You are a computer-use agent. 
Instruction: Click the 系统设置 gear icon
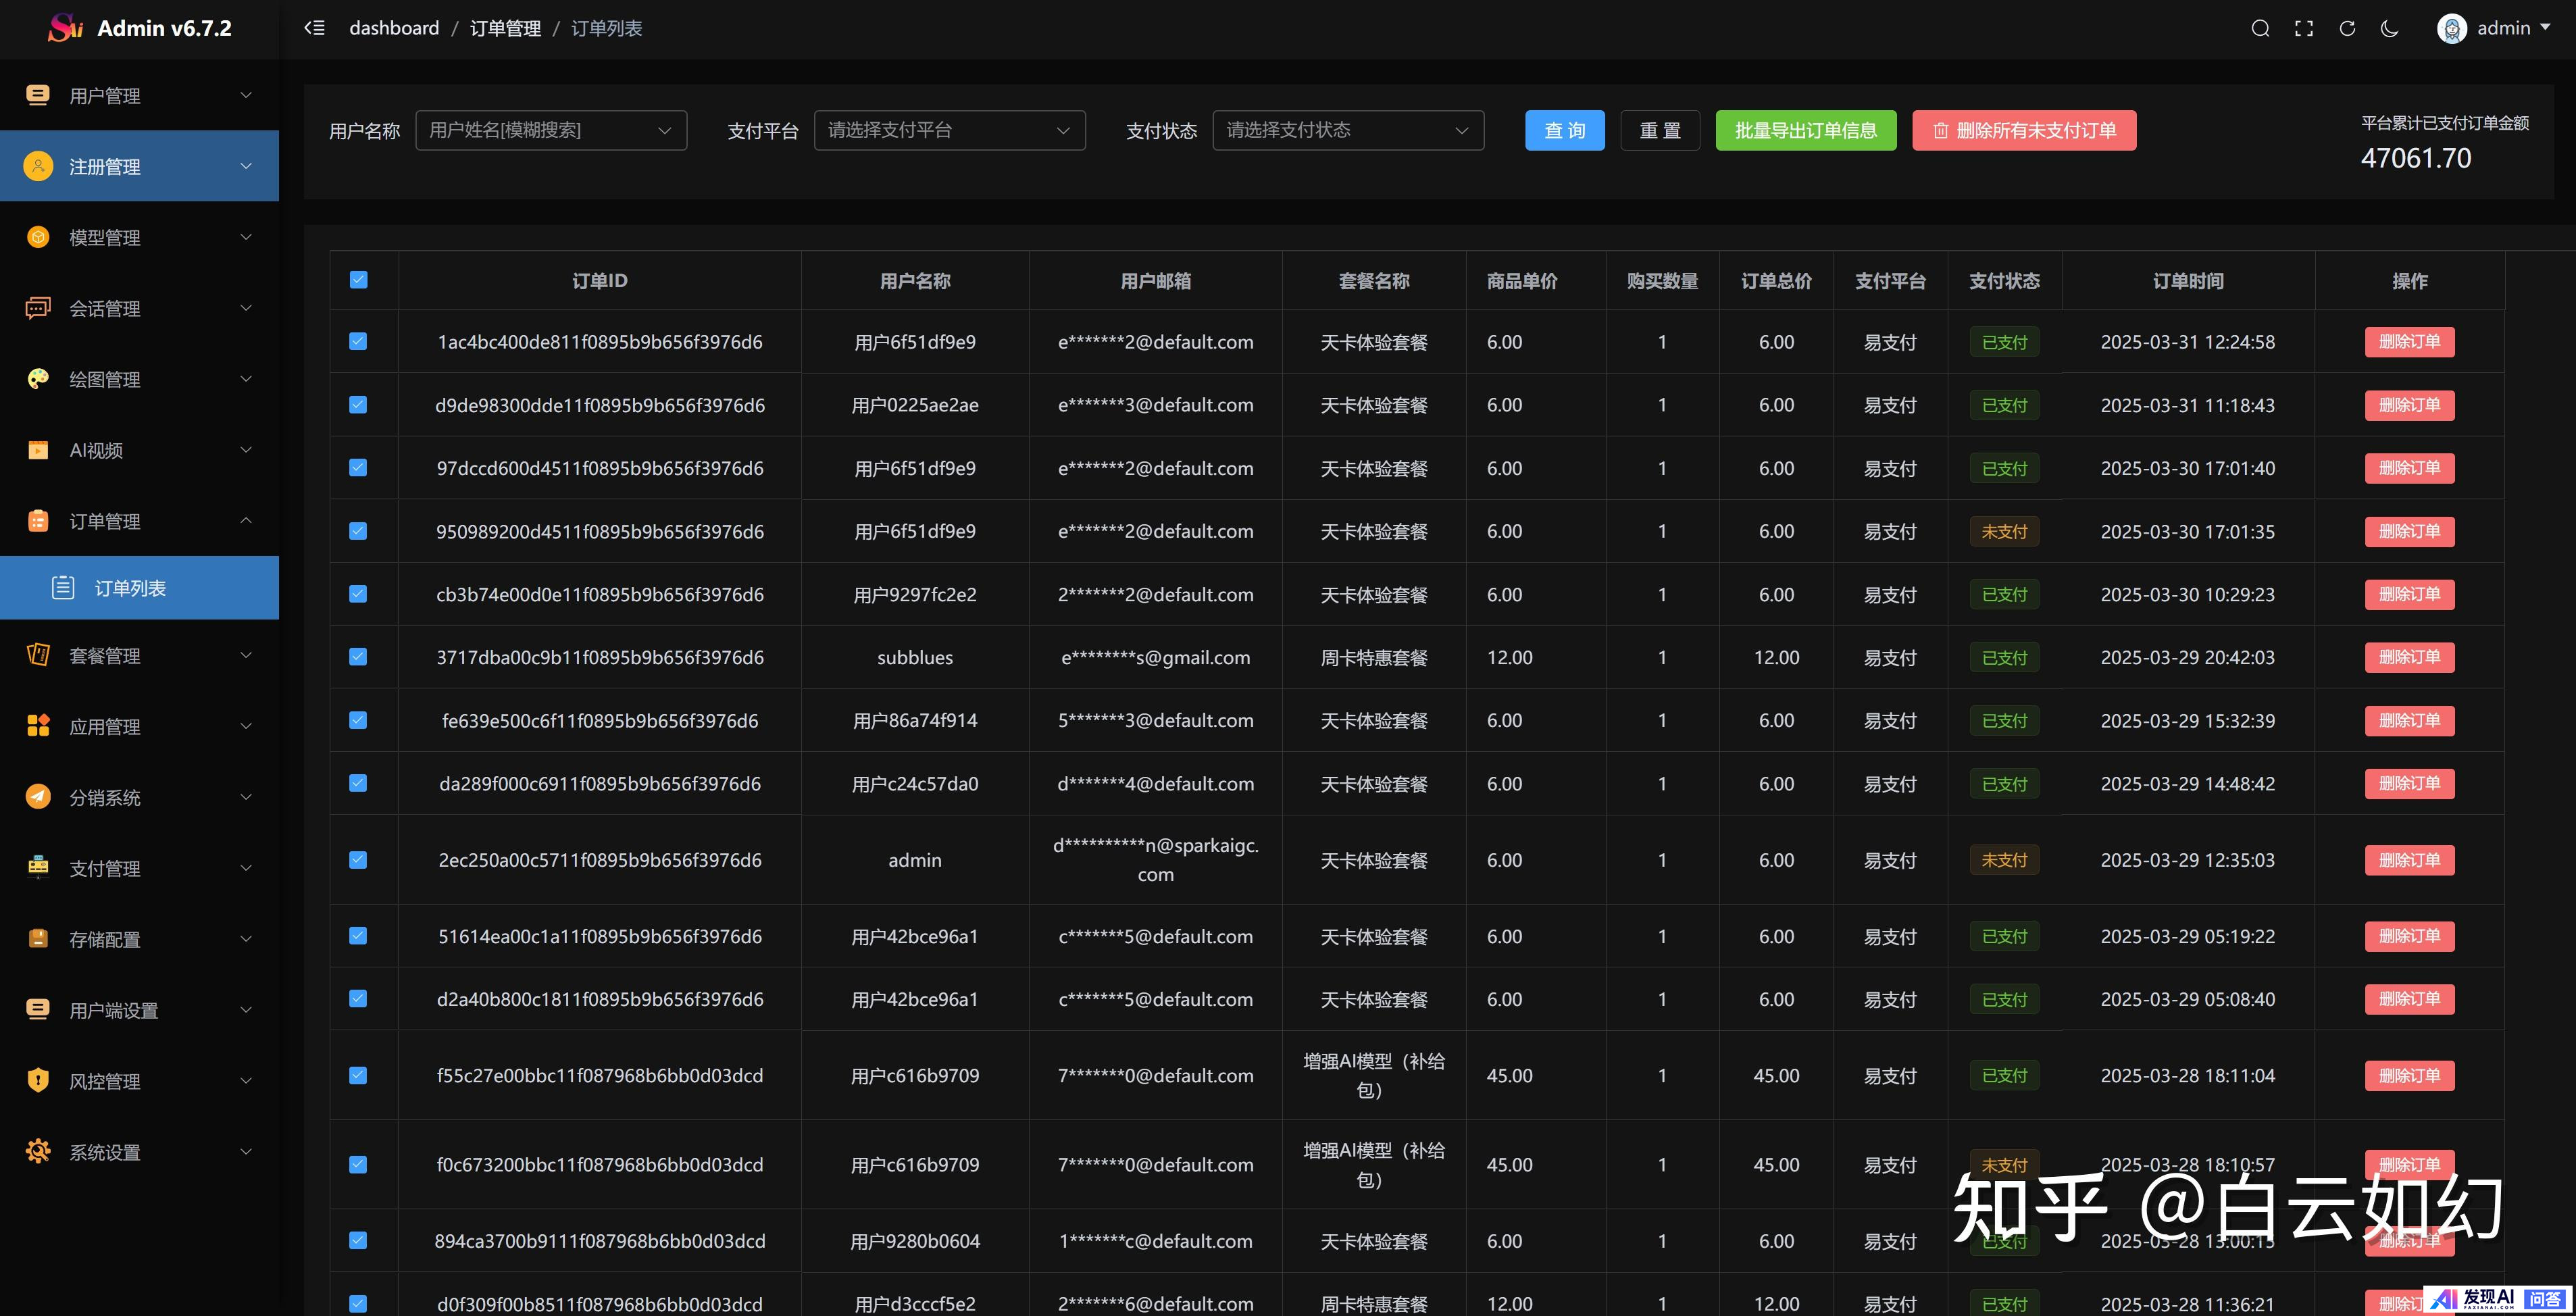[38, 1152]
